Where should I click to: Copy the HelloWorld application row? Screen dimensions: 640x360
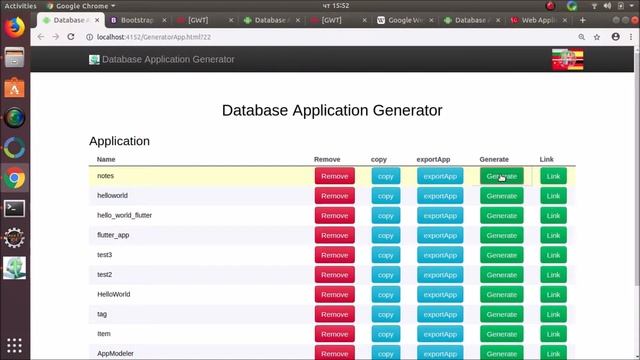(386, 295)
